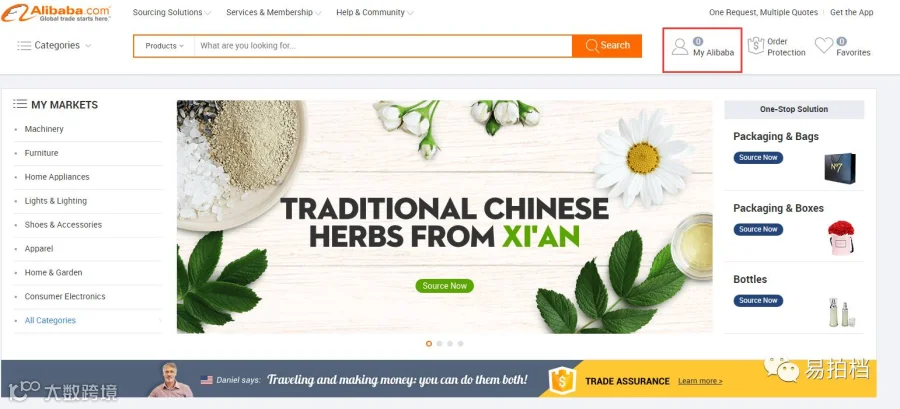The height and width of the screenshot is (409, 900).
Task: Click the Bottles product image
Action: pyautogui.click(x=841, y=312)
